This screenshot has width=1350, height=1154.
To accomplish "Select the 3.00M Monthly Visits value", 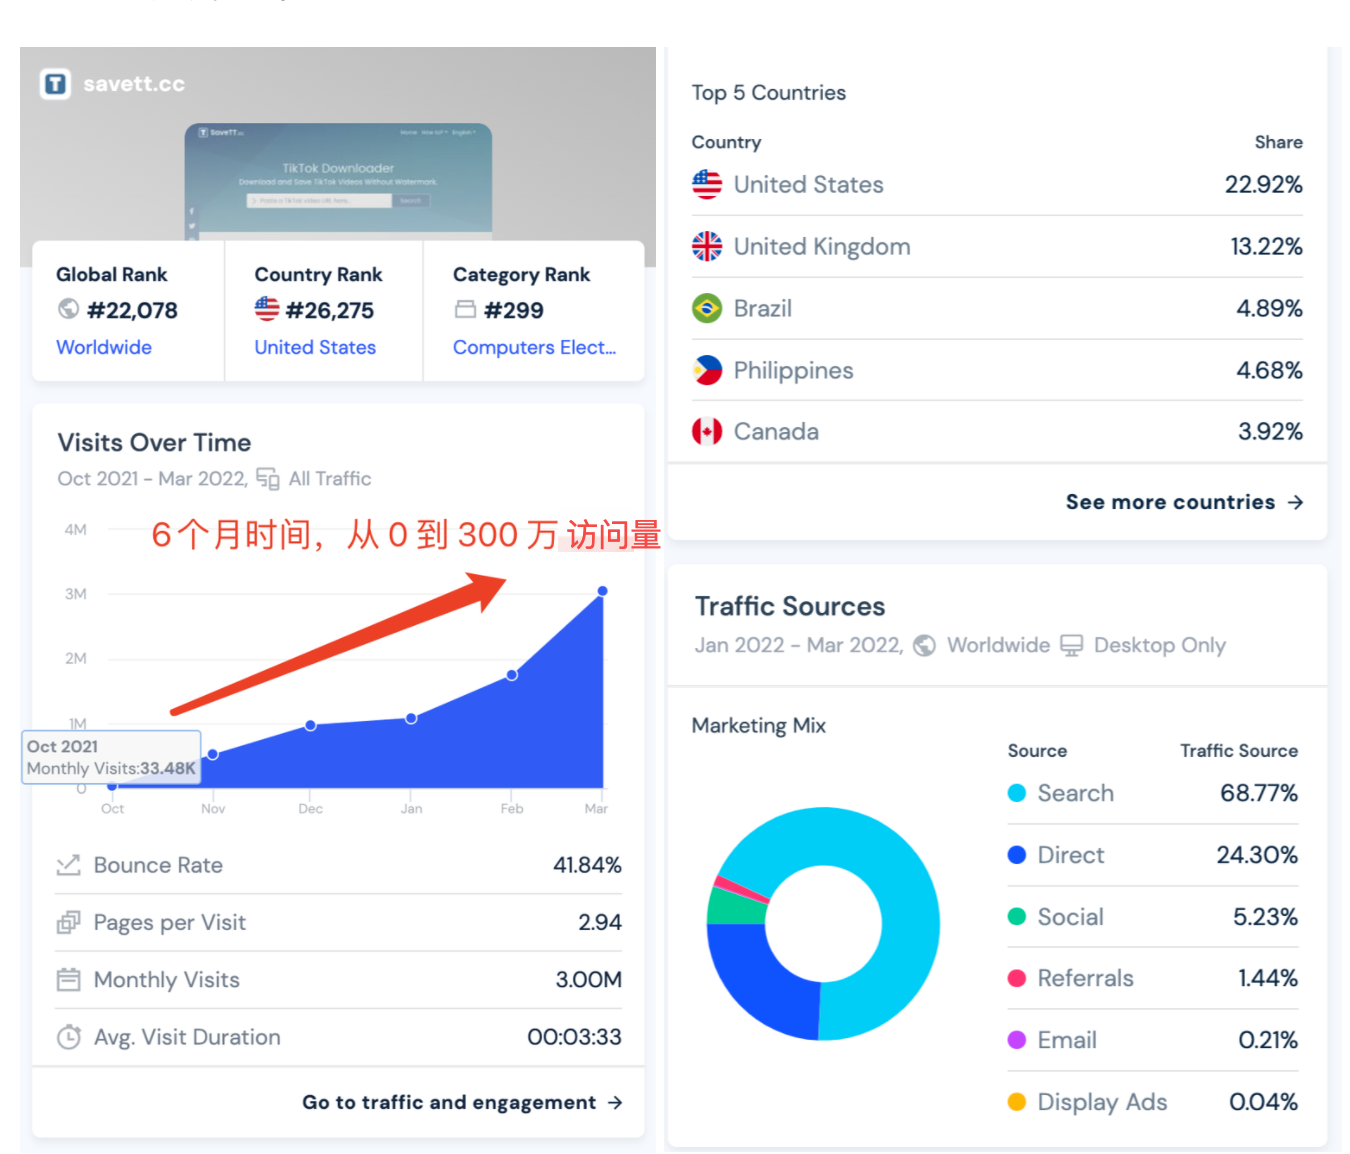I will pyautogui.click(x=589, y=979).
